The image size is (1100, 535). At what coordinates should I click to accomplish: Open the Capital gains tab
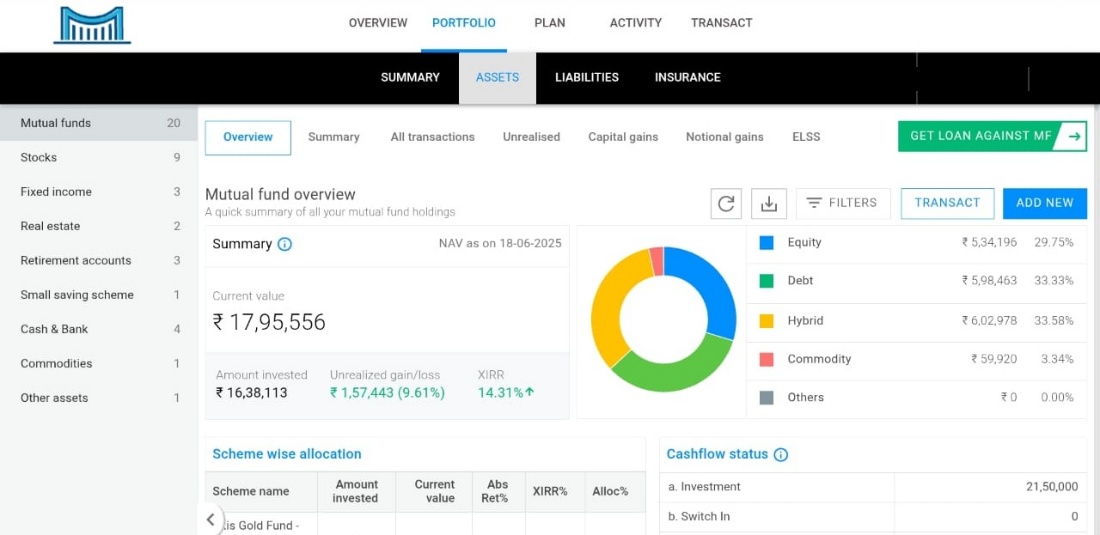tap(623, 137)
